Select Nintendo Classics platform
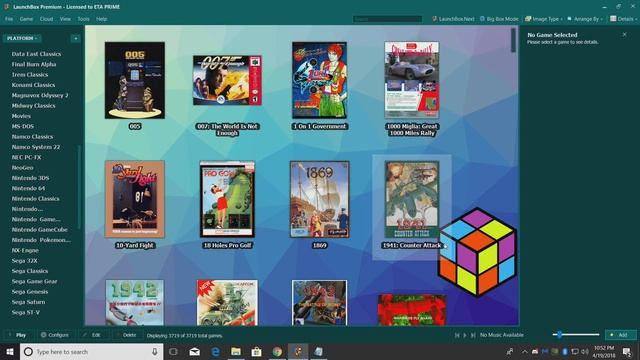640x360 pixels. tap(36, 199)
